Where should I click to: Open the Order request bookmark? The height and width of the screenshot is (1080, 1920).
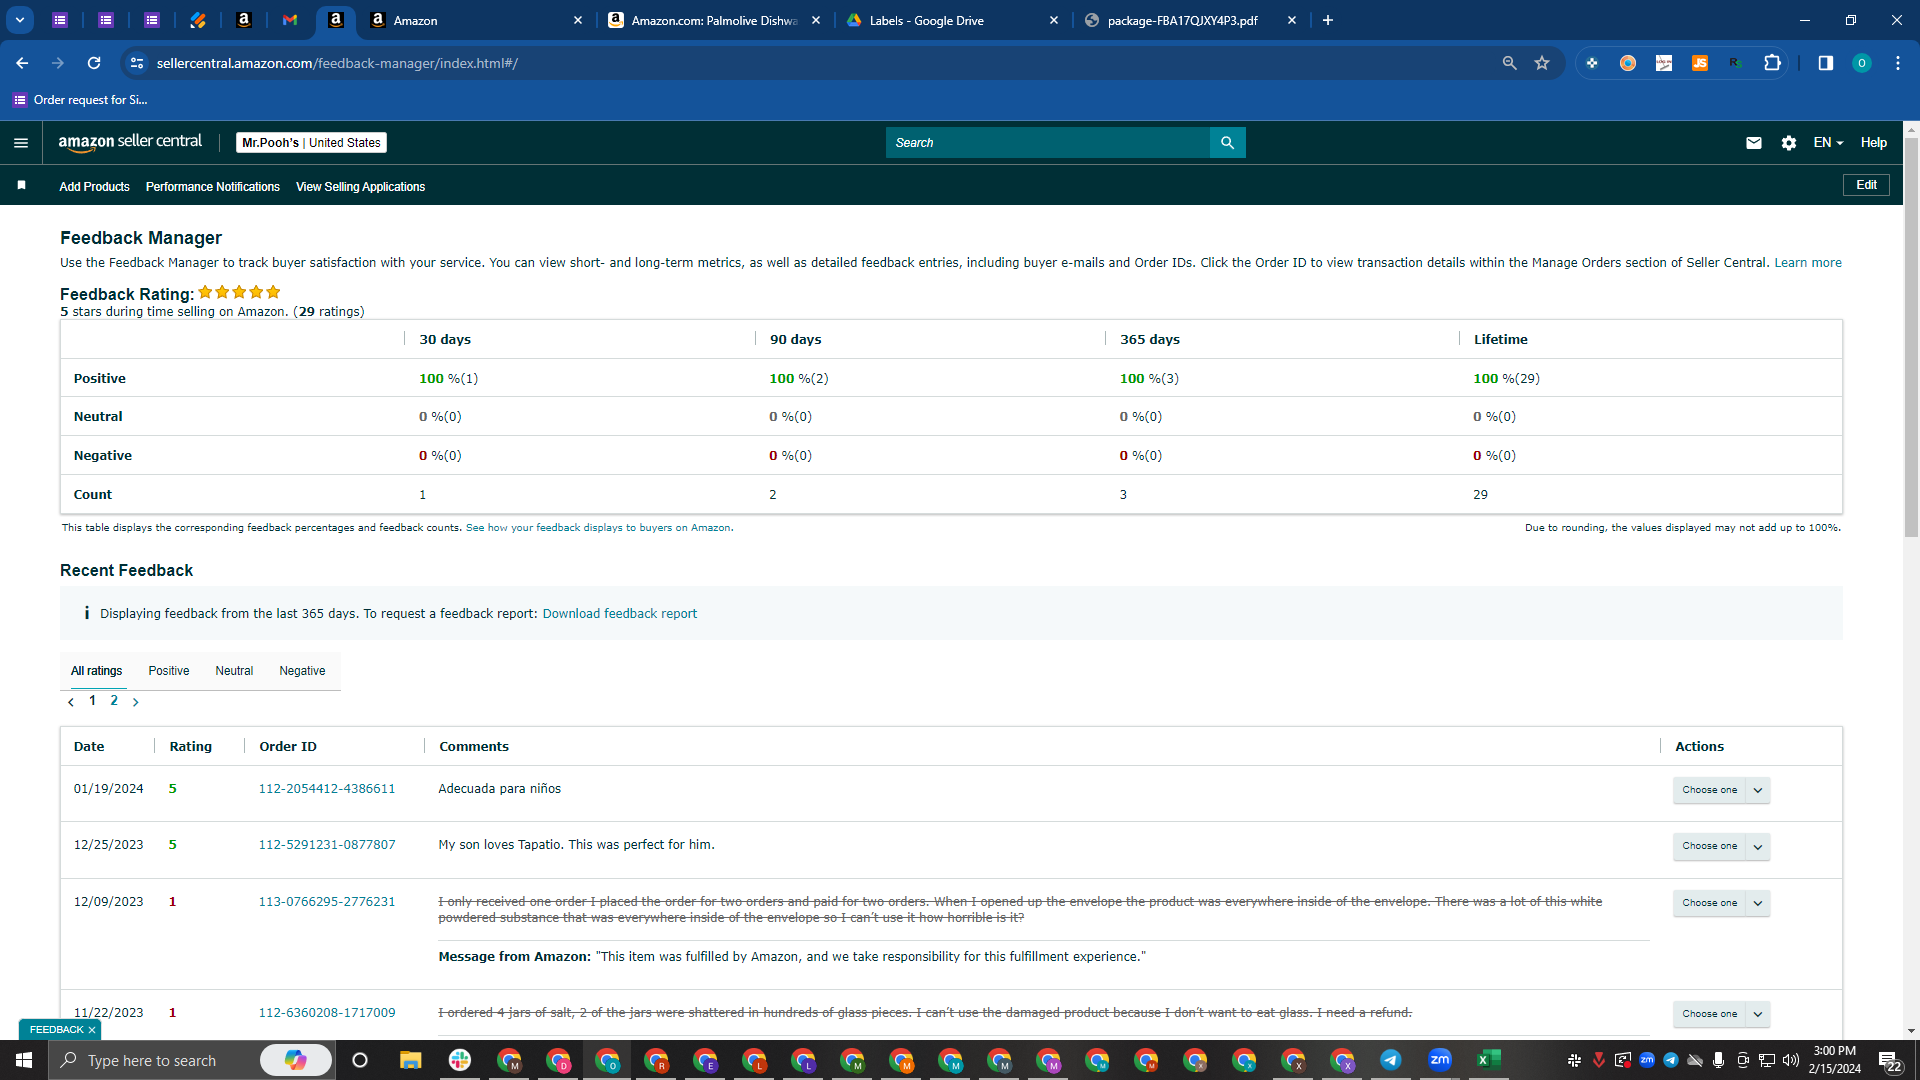click(80, 100)
